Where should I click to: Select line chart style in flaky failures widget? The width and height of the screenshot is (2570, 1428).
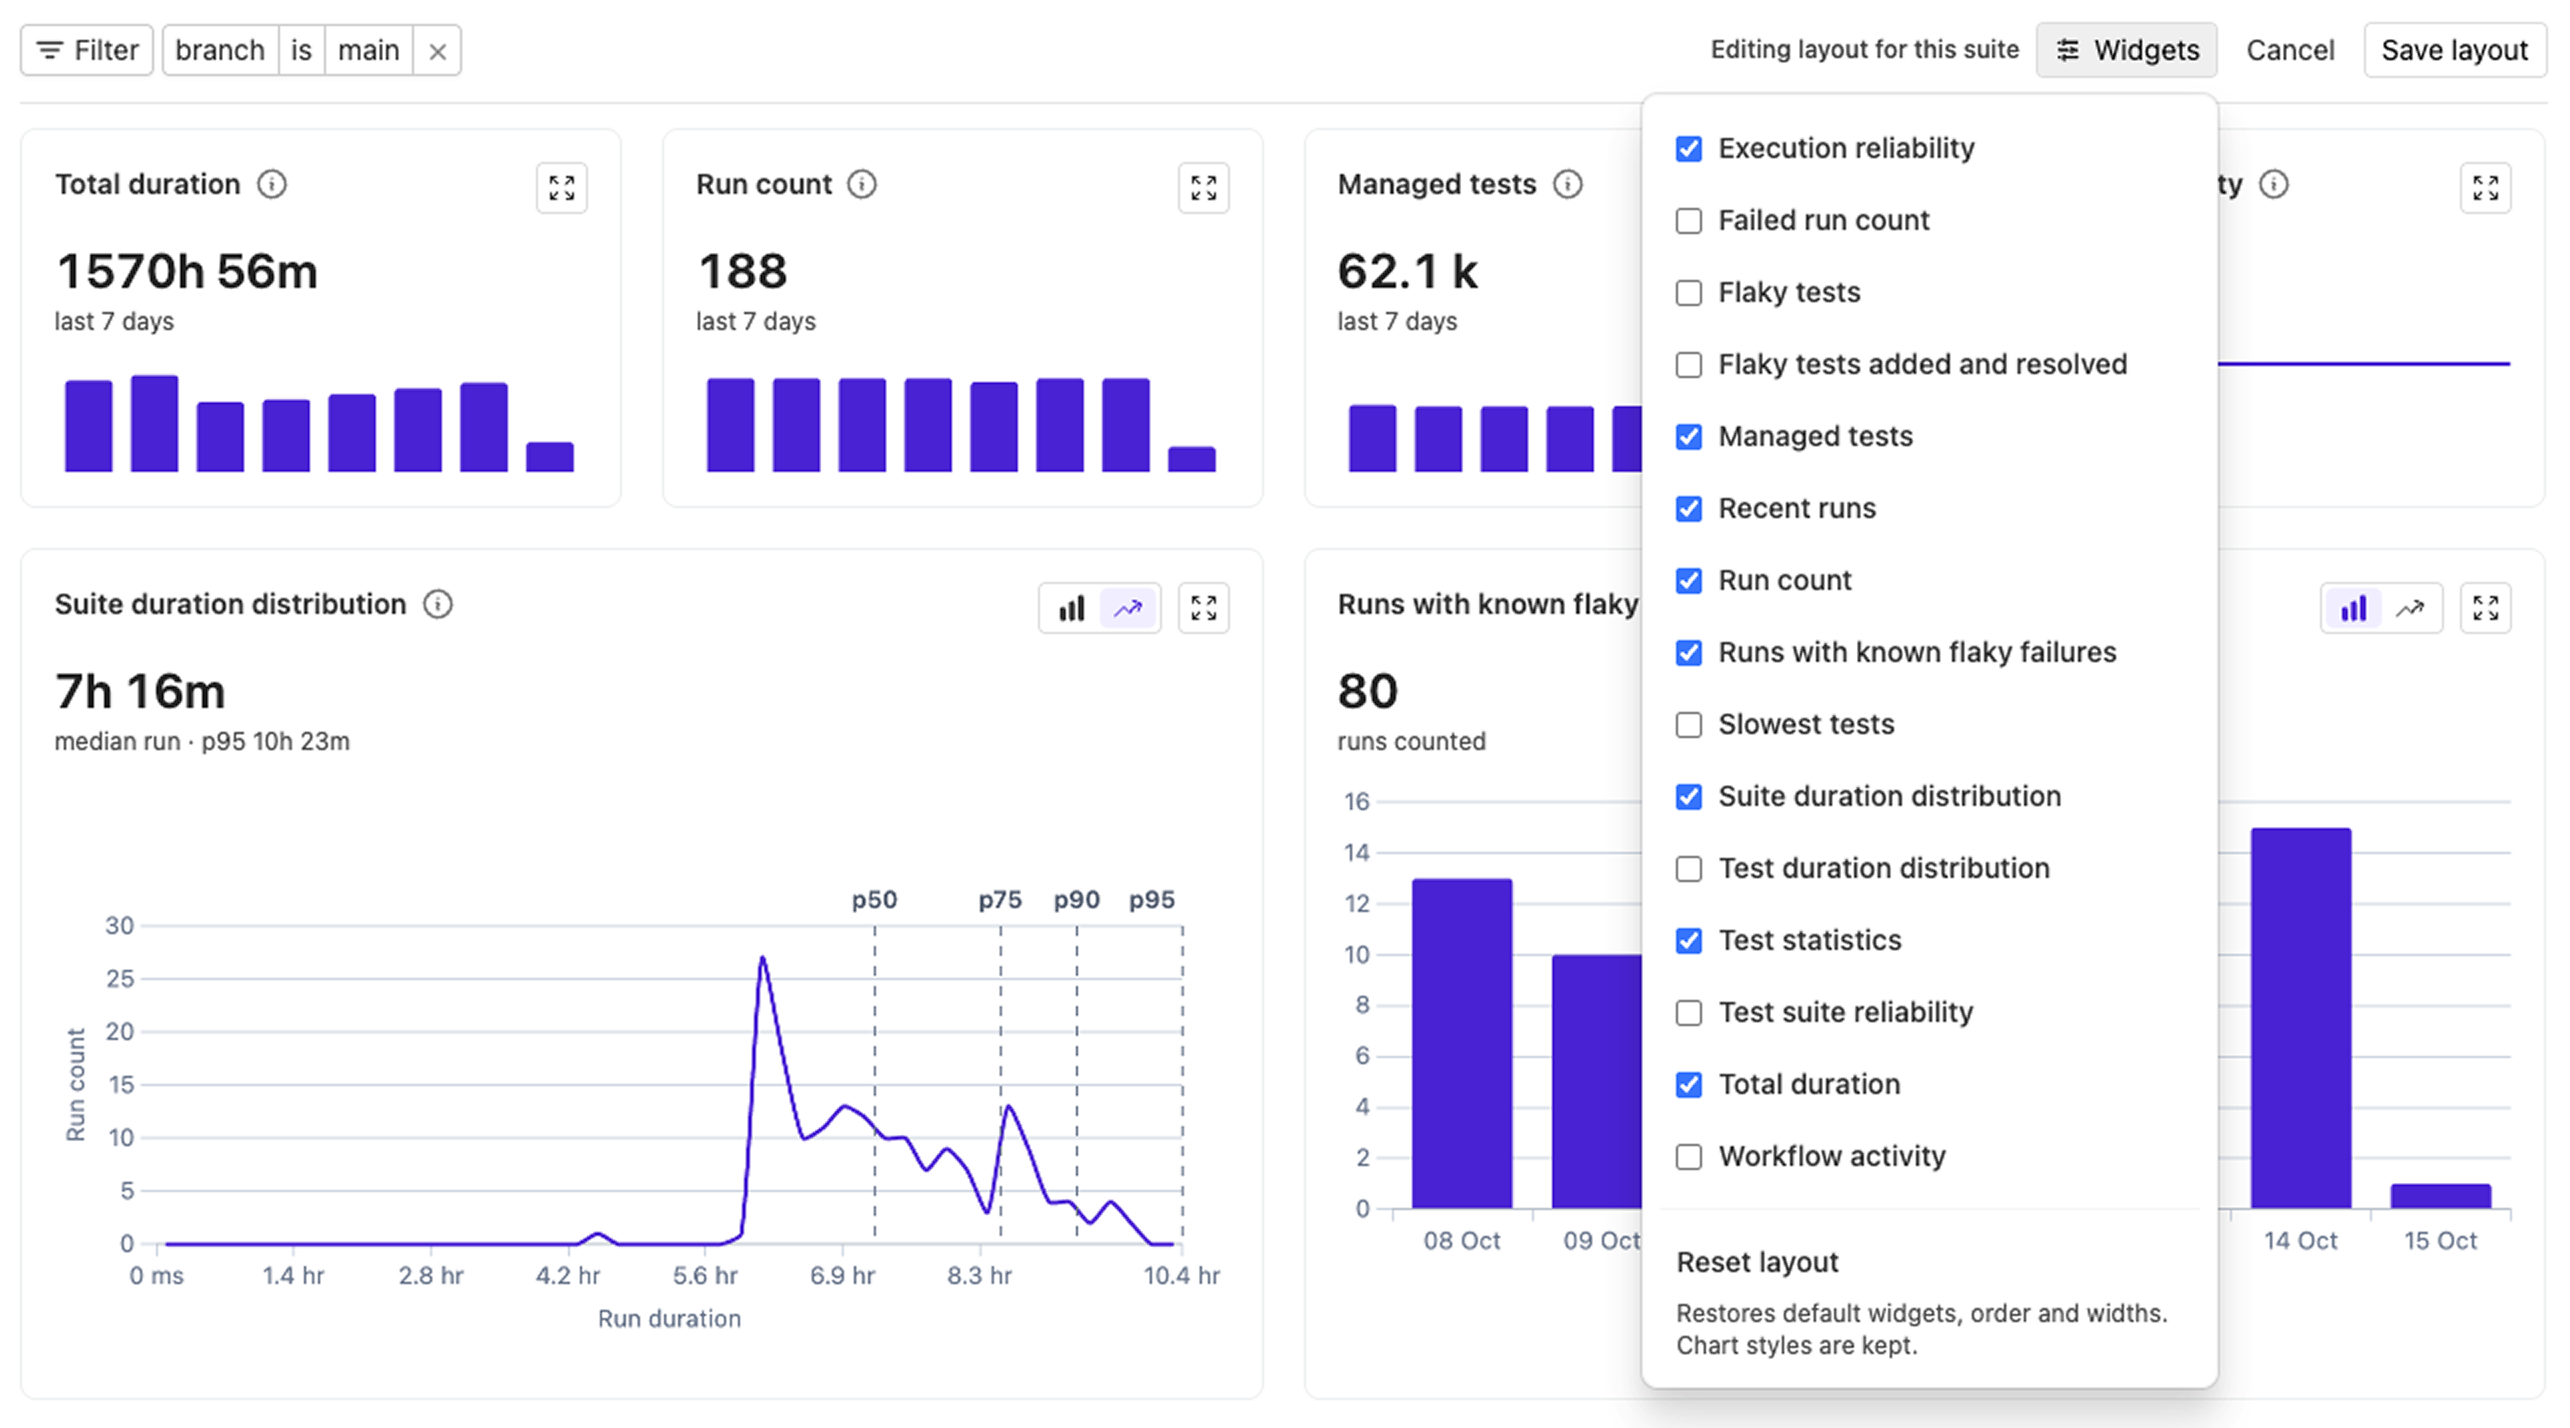2410,608
